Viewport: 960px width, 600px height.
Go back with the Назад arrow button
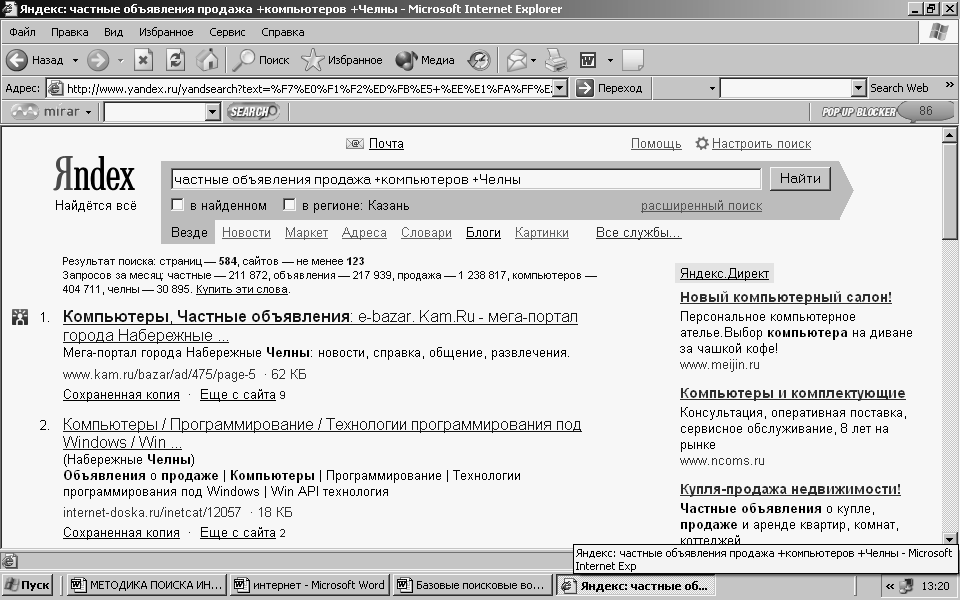coord(35,60)
